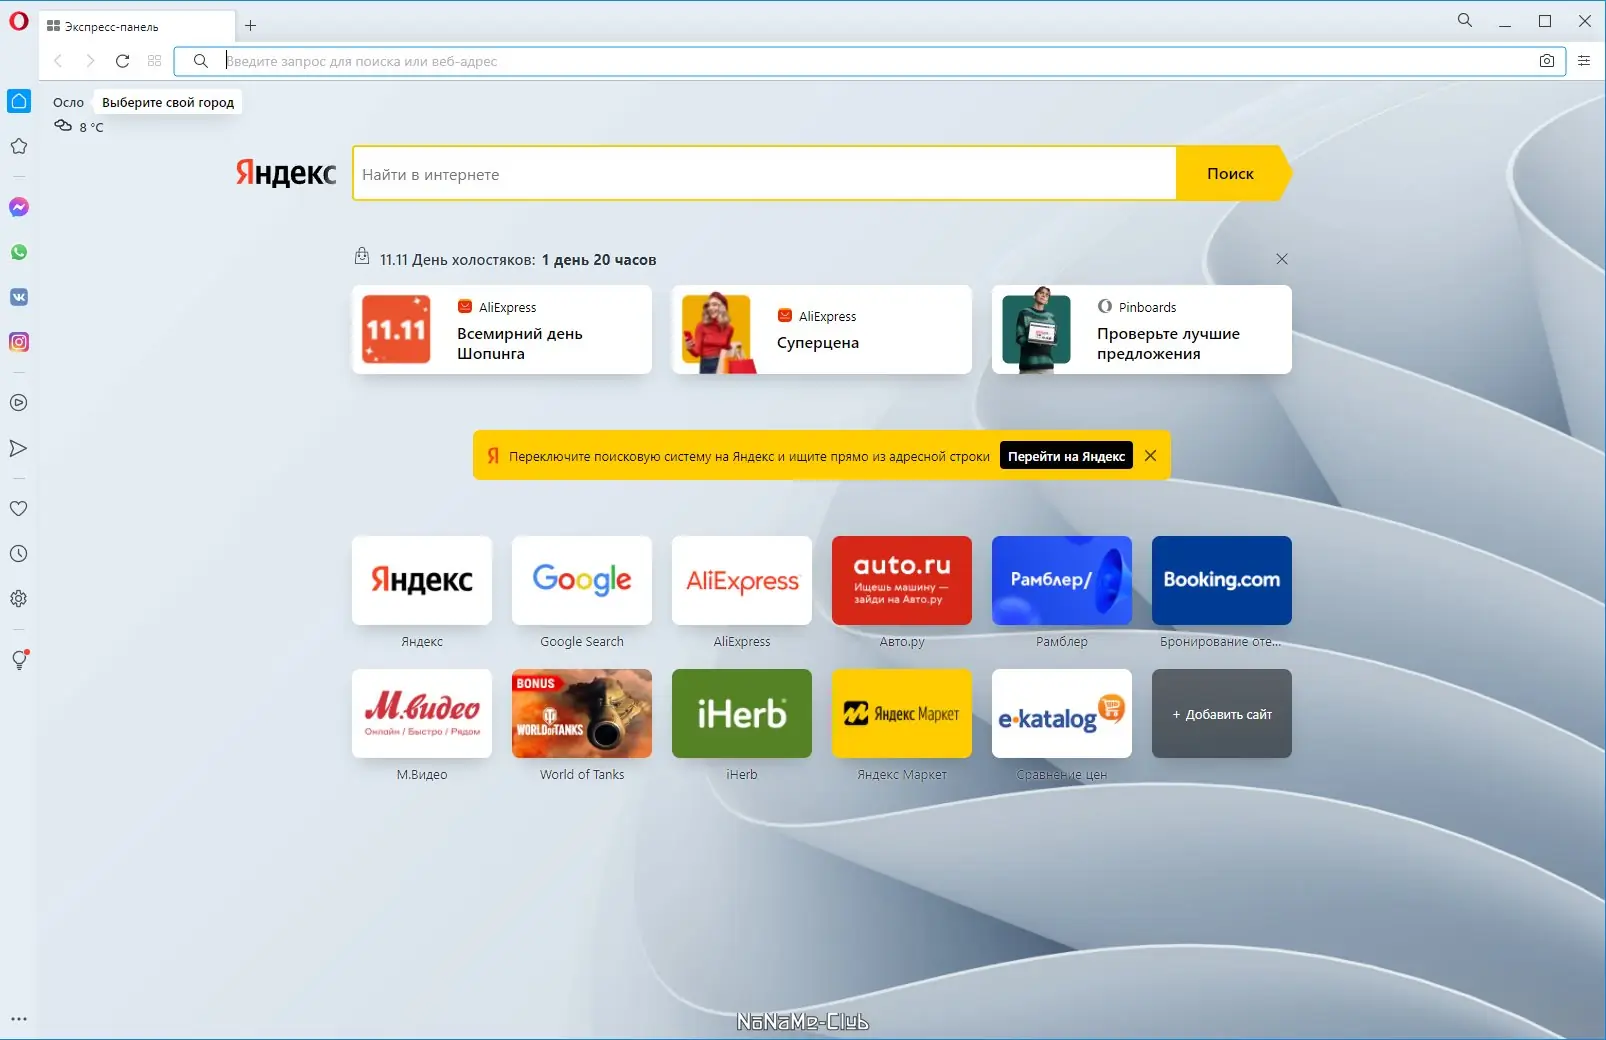Click the address bar search field
Viewport: 1606px width, 1040px height.
click(x=870, y=61)
